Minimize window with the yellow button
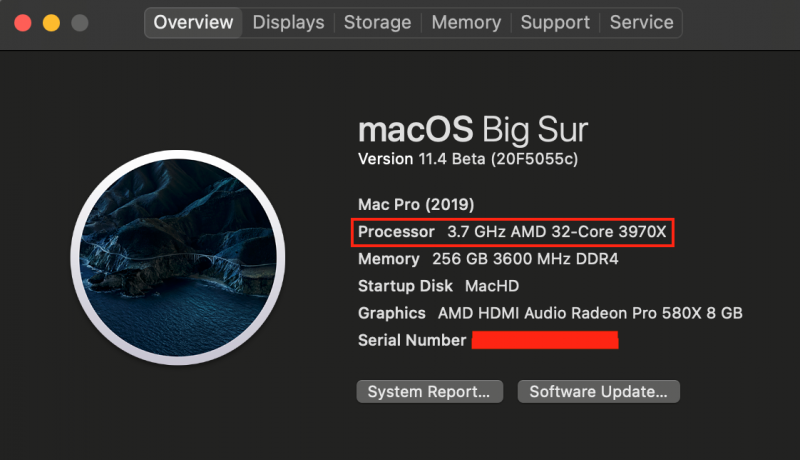This screenshot has width=800, height=460. 50,21
